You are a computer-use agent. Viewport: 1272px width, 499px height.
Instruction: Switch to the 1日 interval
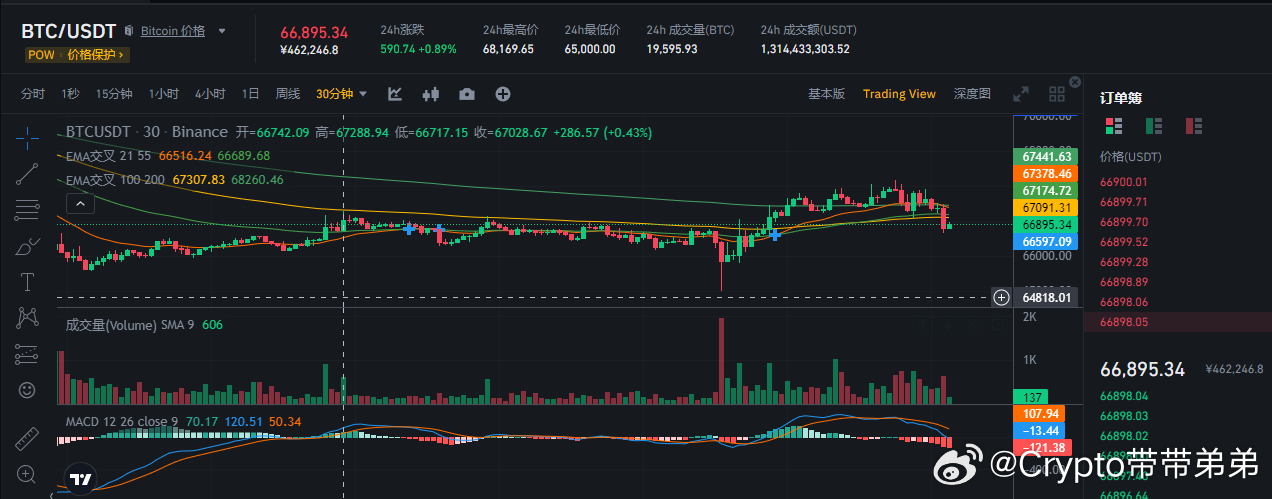coord(250,94)
